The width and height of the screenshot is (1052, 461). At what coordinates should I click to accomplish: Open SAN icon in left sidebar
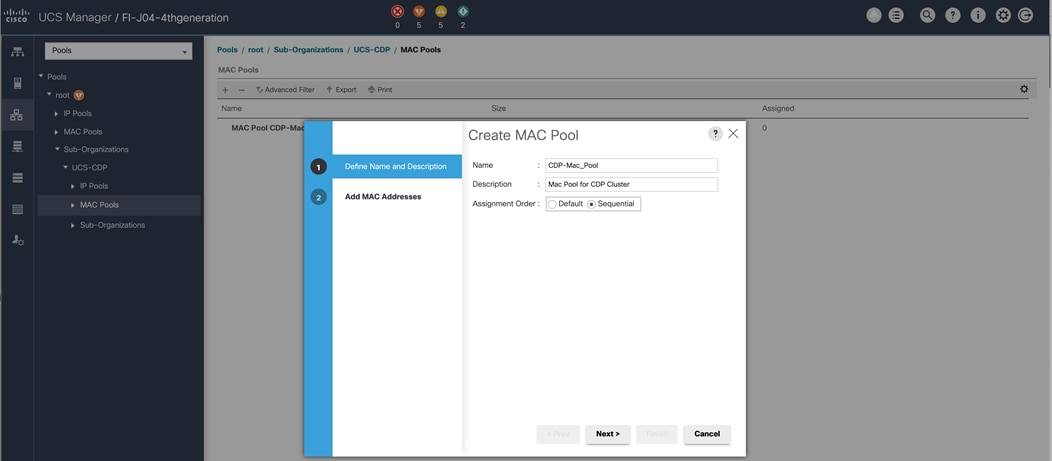[x=17, y=146]
